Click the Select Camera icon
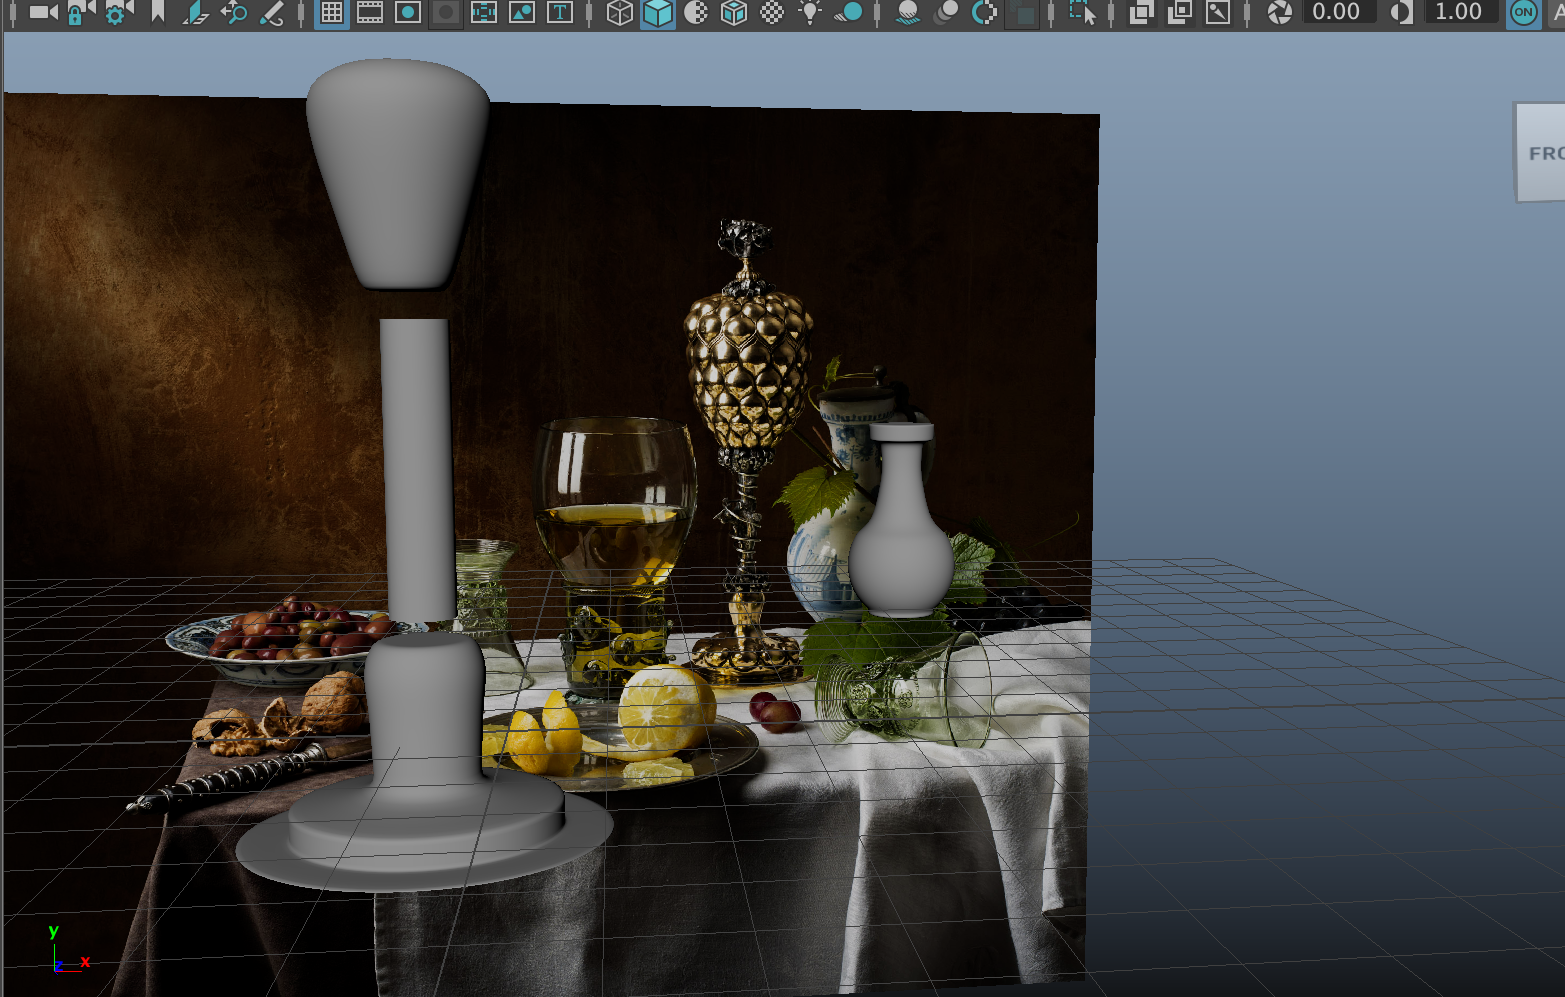1565x997 pixels. pyautogui.click(x=42, y=13)
